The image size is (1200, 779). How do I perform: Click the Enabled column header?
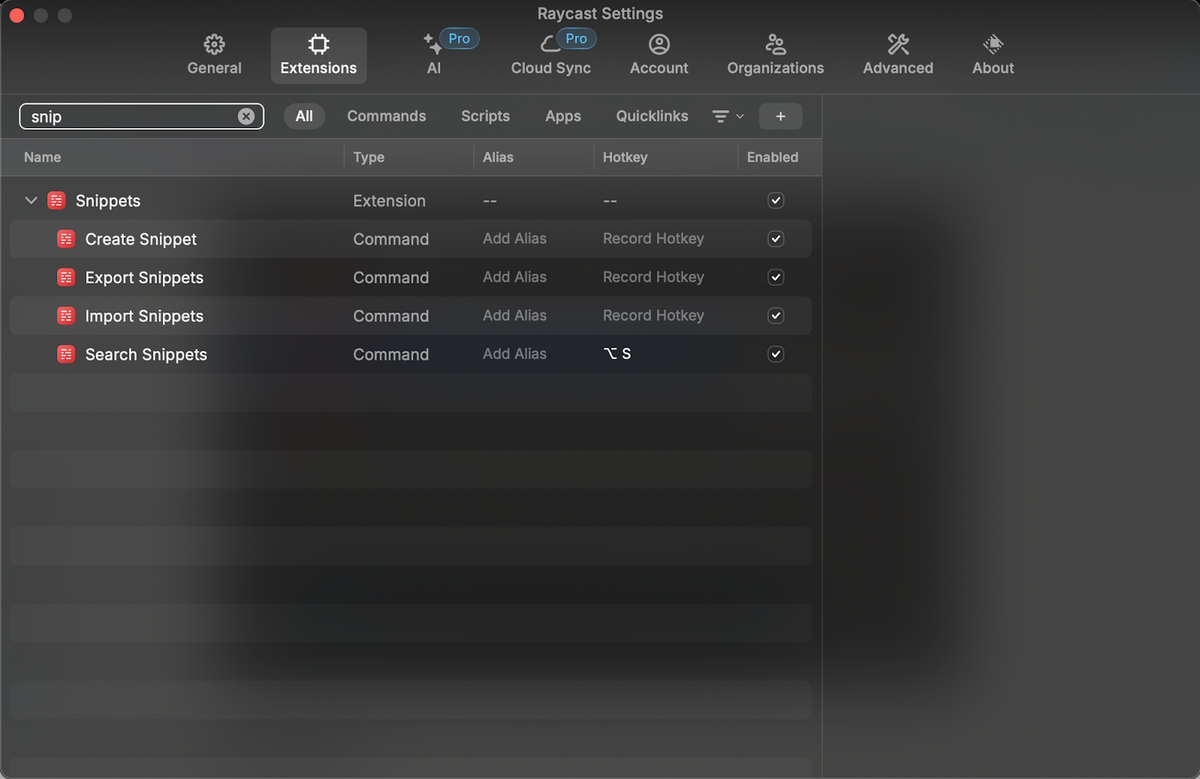click(772, 157)
